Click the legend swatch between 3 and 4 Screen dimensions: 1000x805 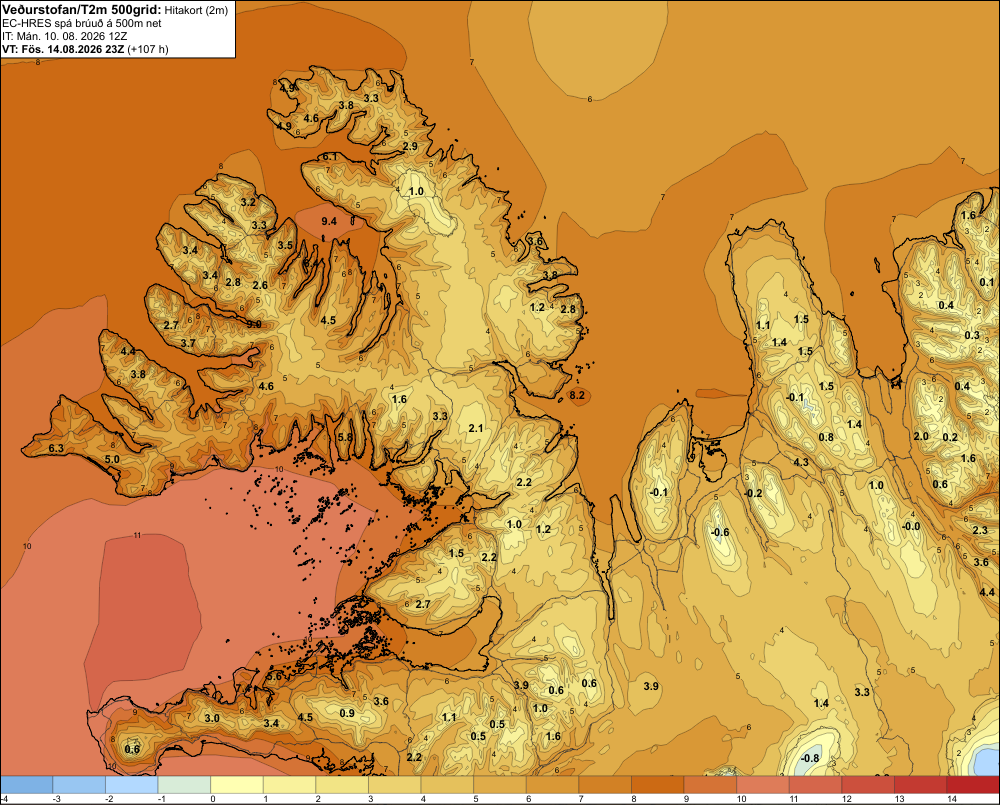395,784
